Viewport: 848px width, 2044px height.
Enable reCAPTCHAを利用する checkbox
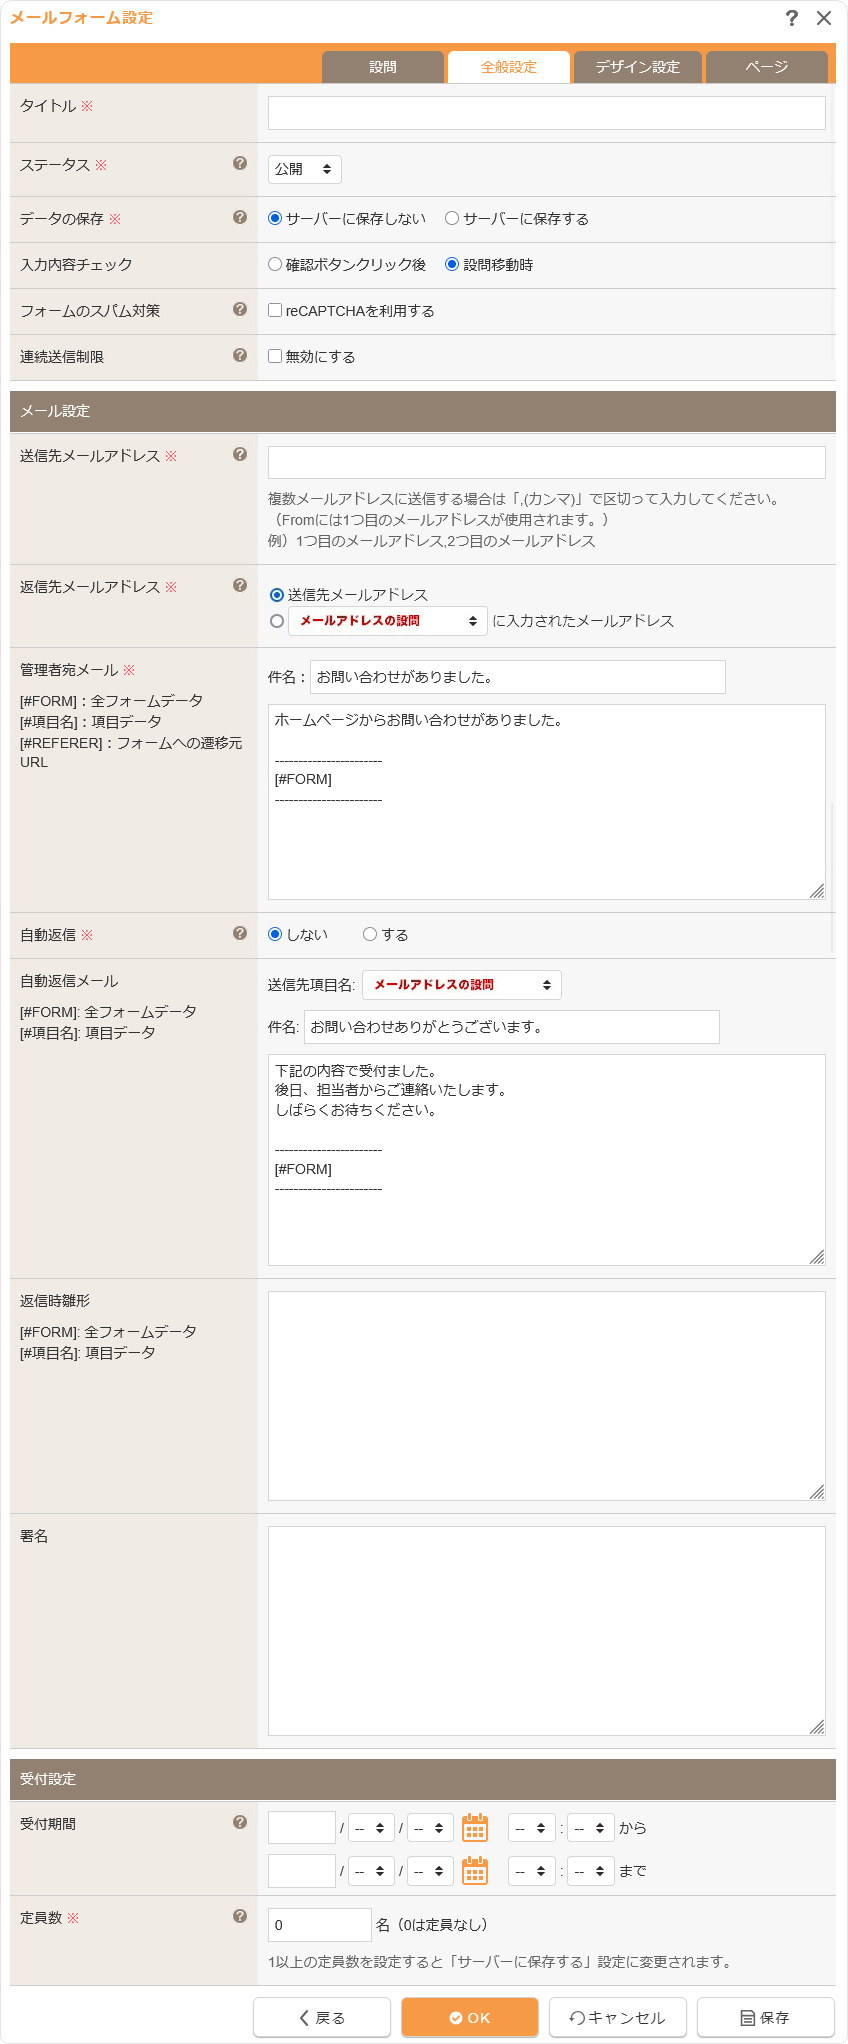(x=275, y=311)
